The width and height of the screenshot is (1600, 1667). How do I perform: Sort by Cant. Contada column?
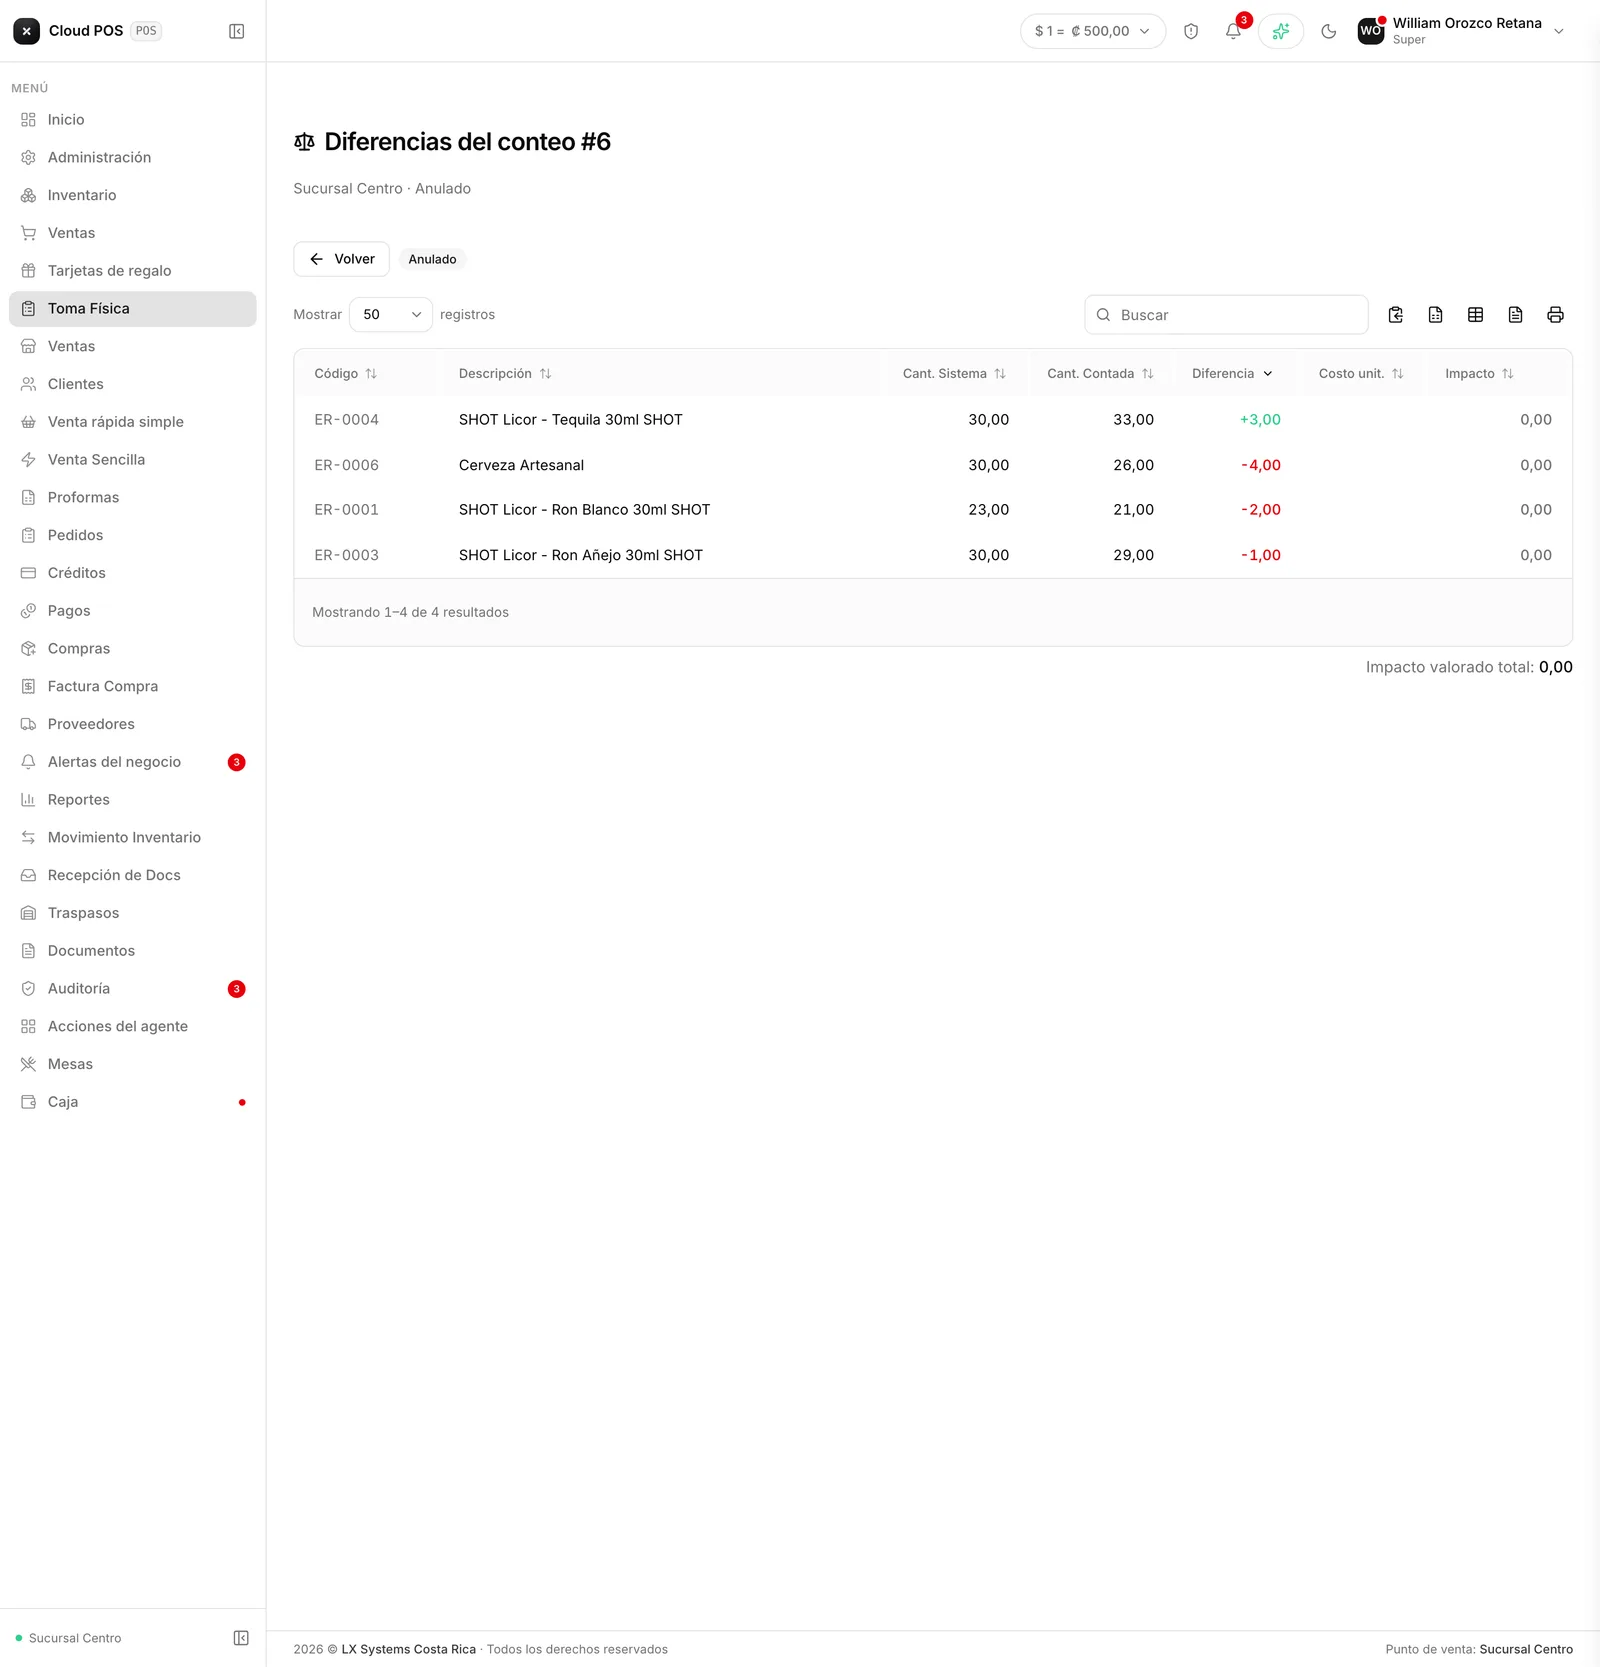[1100, 373]
